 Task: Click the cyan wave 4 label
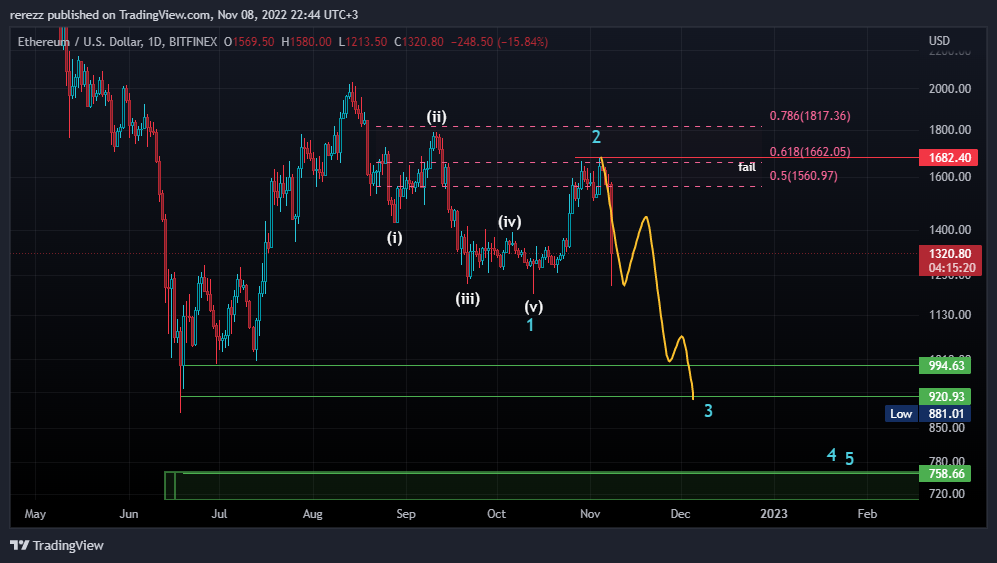click(x=831, y=454)
